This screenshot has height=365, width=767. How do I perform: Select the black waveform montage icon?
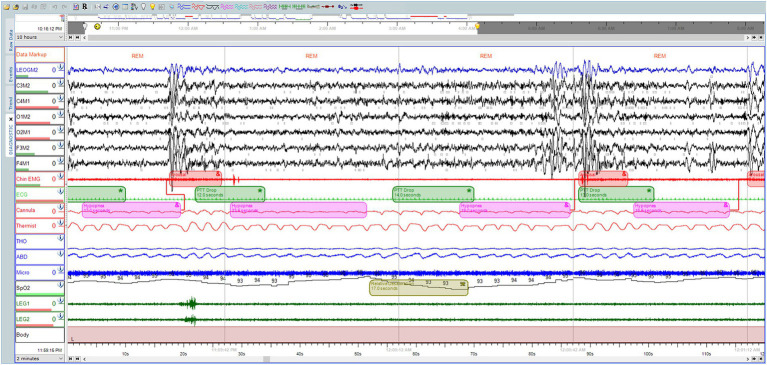[212, 7]
